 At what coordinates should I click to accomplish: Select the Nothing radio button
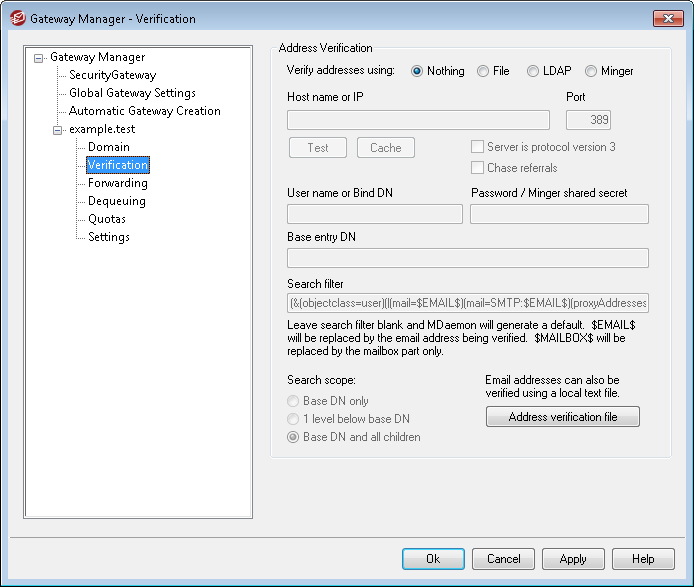click(417, 71)
